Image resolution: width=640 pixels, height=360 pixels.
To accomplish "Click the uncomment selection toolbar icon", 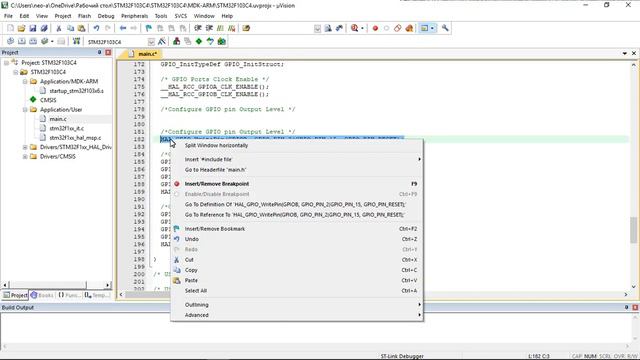I will click(x=232, y=28).
